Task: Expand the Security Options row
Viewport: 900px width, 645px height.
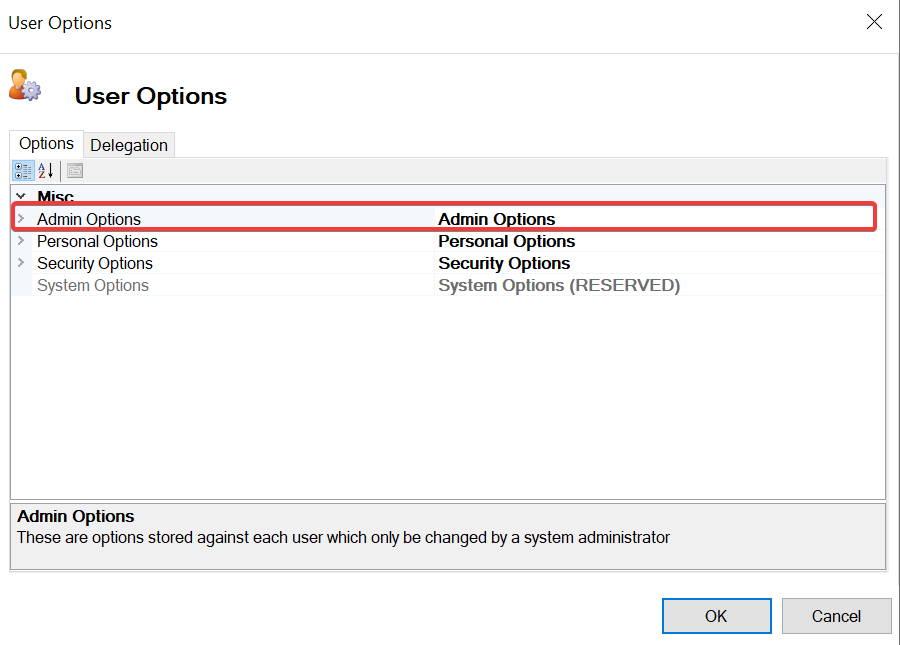Action: tap(21, 263)
